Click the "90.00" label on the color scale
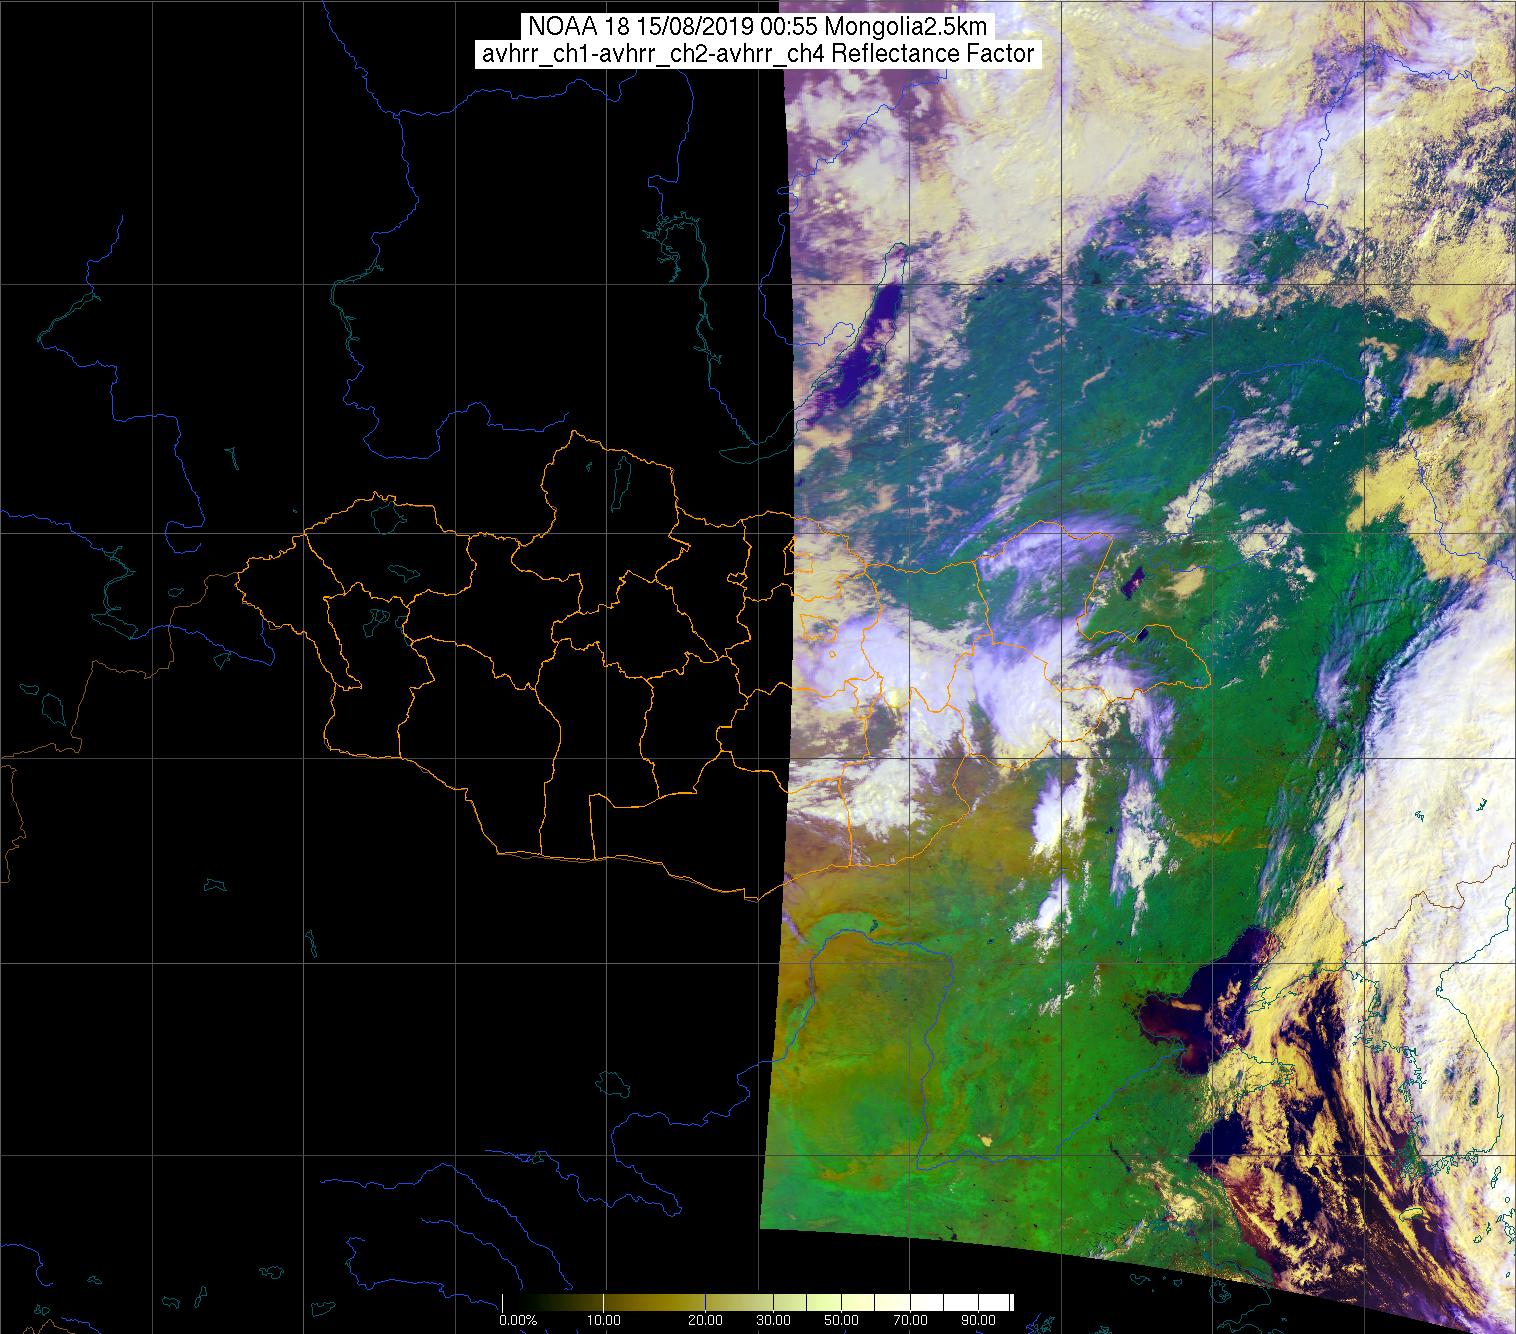The height and width of the screenshot is (1334, 1516). tap(976, 1321)
